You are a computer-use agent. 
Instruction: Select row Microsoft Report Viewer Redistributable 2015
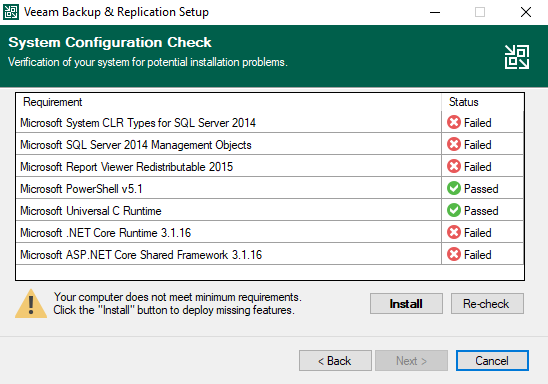tap(269, 166)
